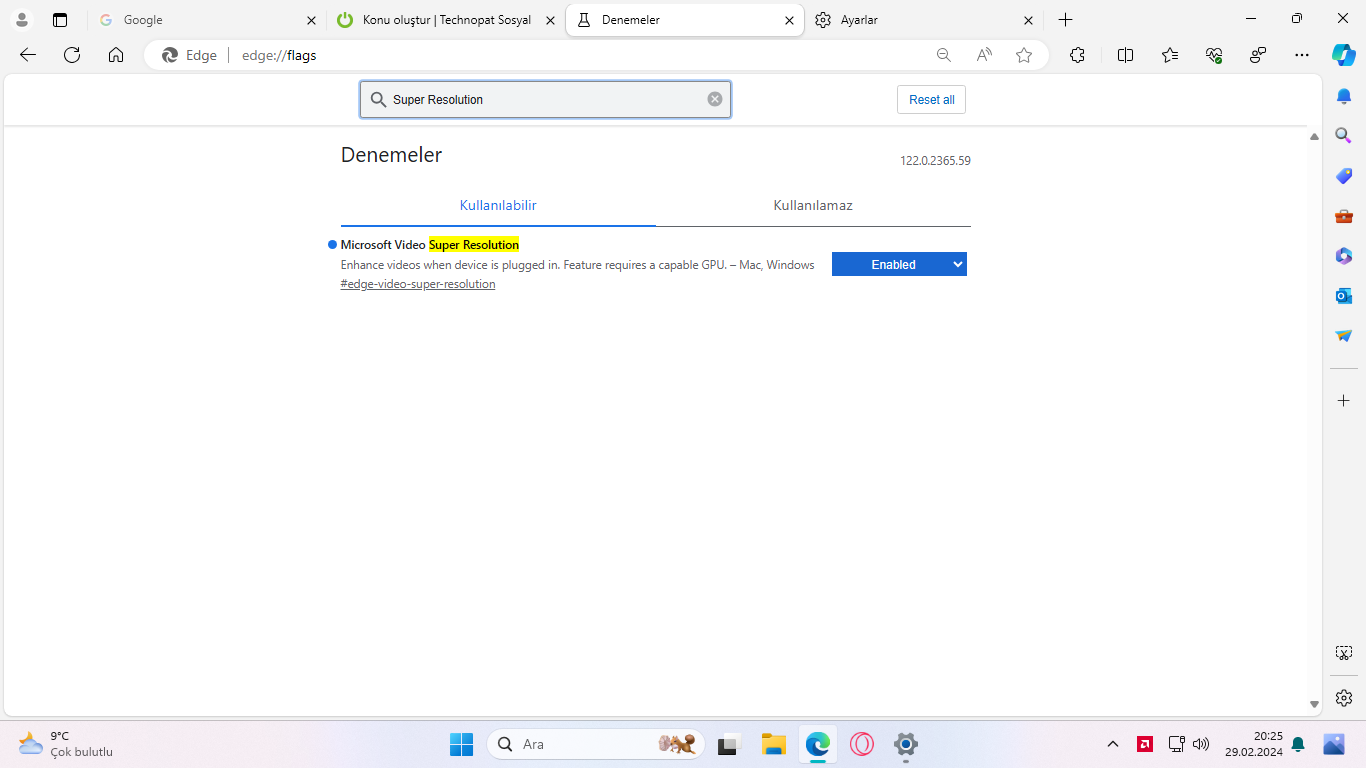Open Windows Settings from the taskbar
This screenshot has width=1366, height=768.
[x=906, y=744]
